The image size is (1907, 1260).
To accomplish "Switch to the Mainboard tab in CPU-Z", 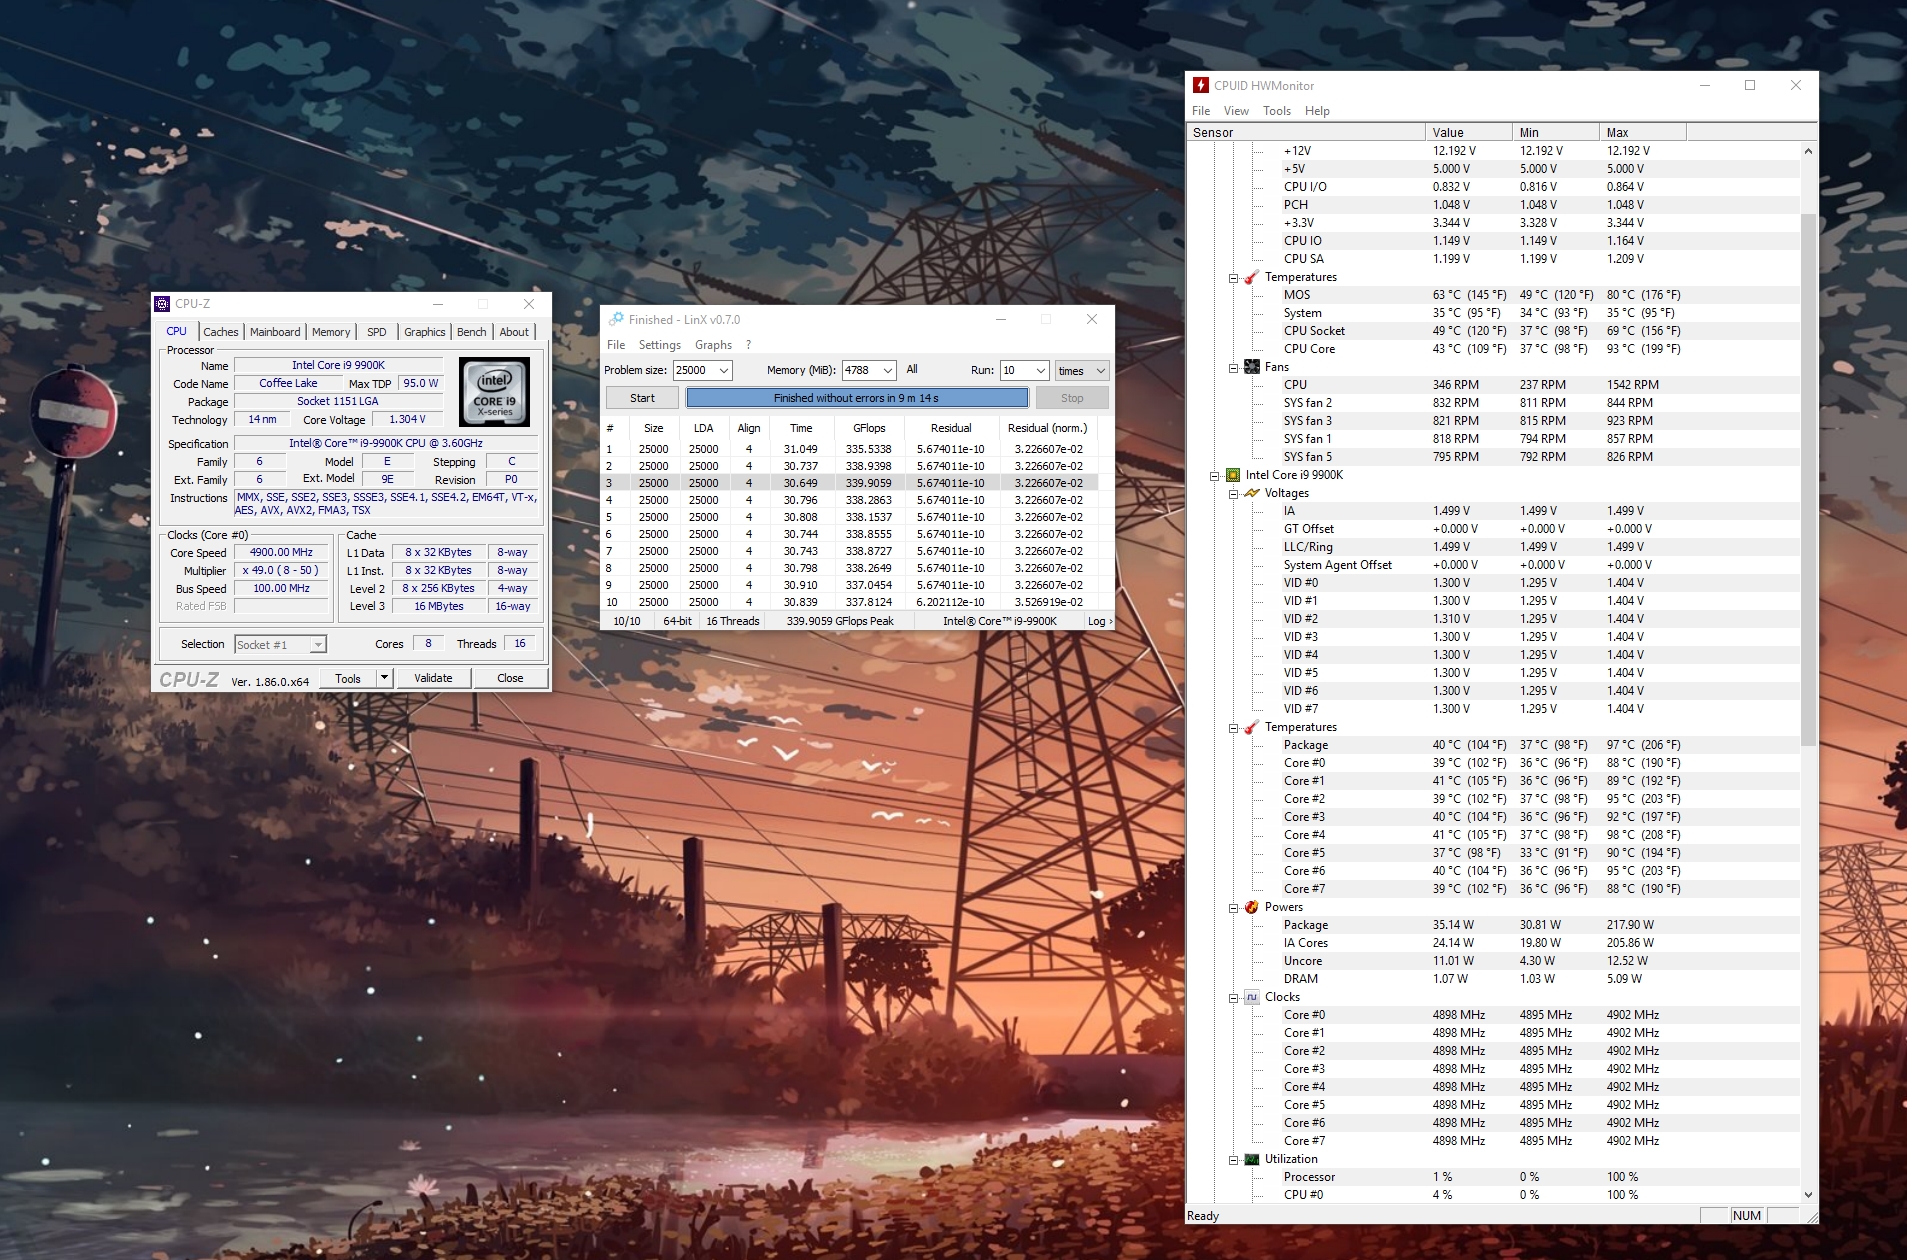I will tap(275, 332).
